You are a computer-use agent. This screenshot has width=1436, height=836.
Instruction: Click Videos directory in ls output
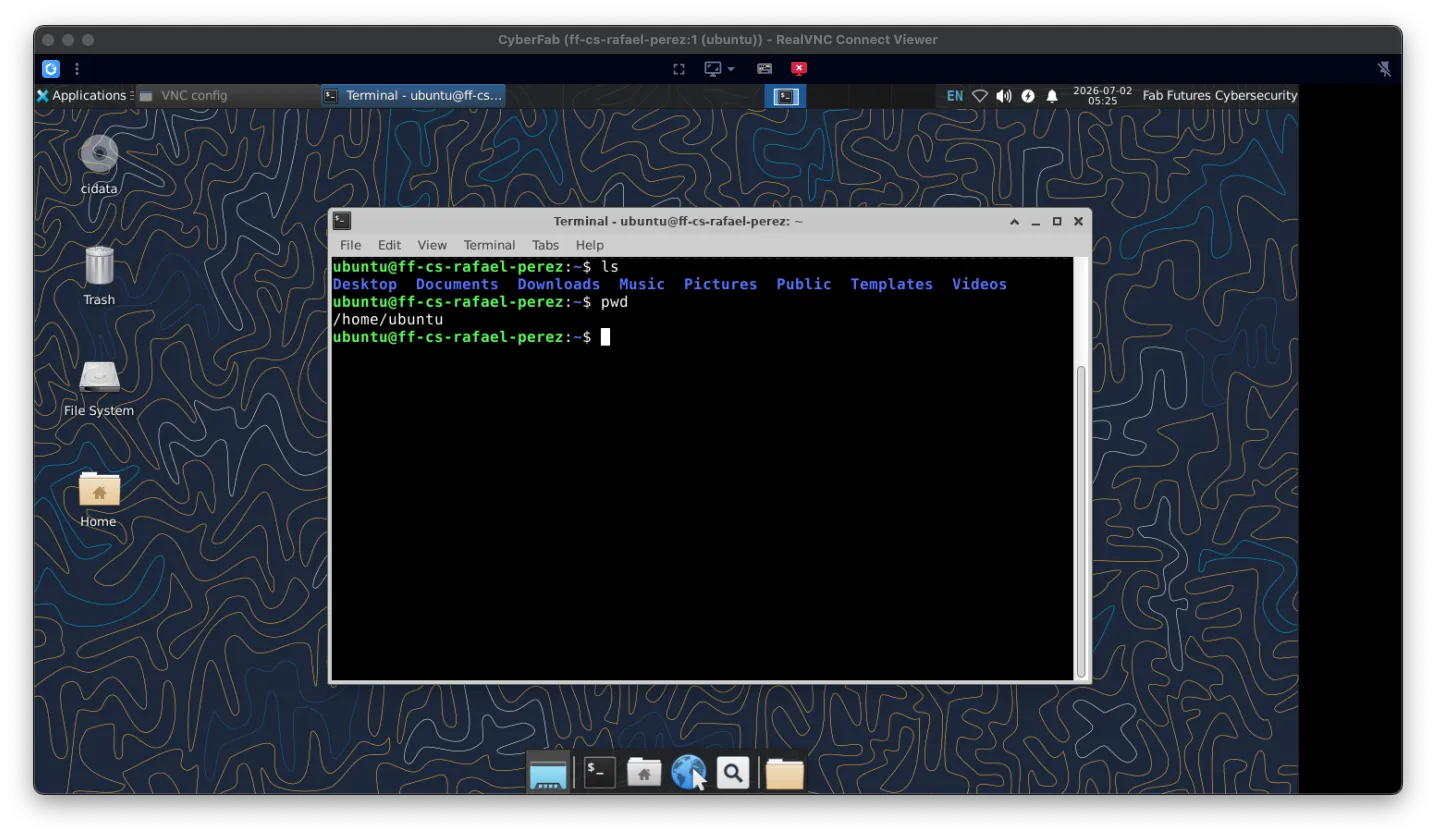980,284
